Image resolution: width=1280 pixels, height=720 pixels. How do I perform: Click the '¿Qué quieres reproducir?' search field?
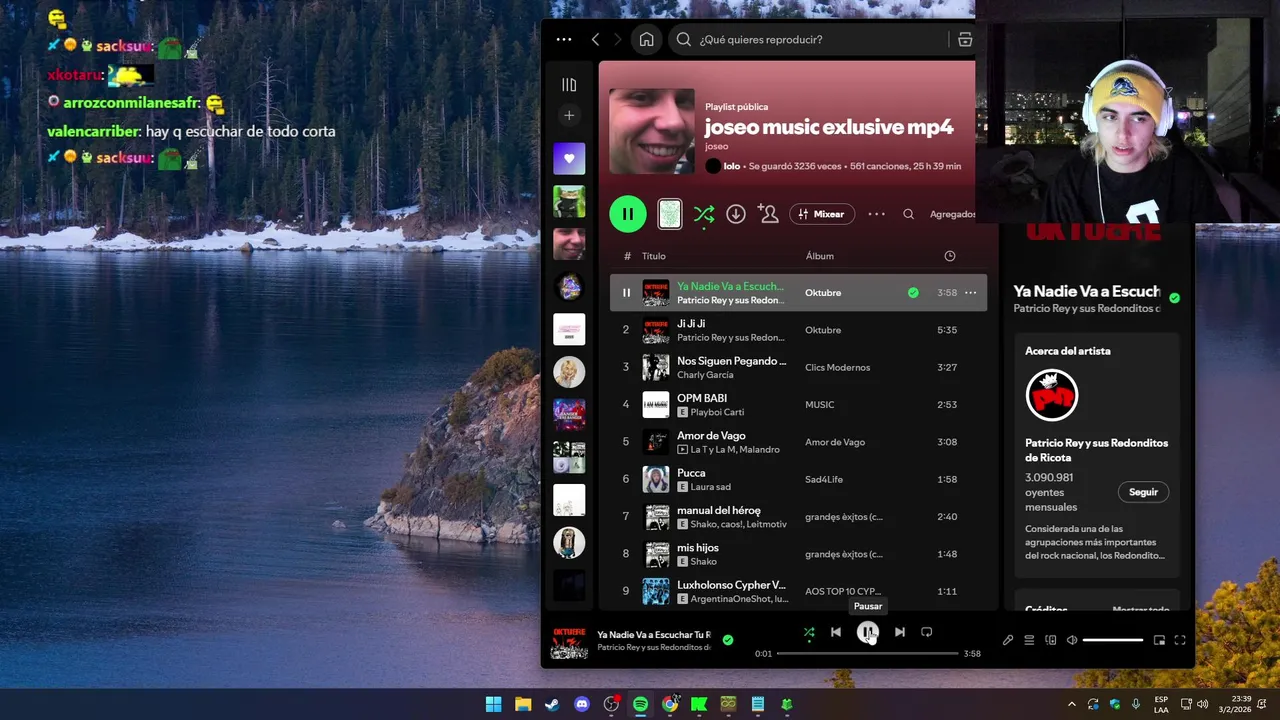[x=810, y=40]
